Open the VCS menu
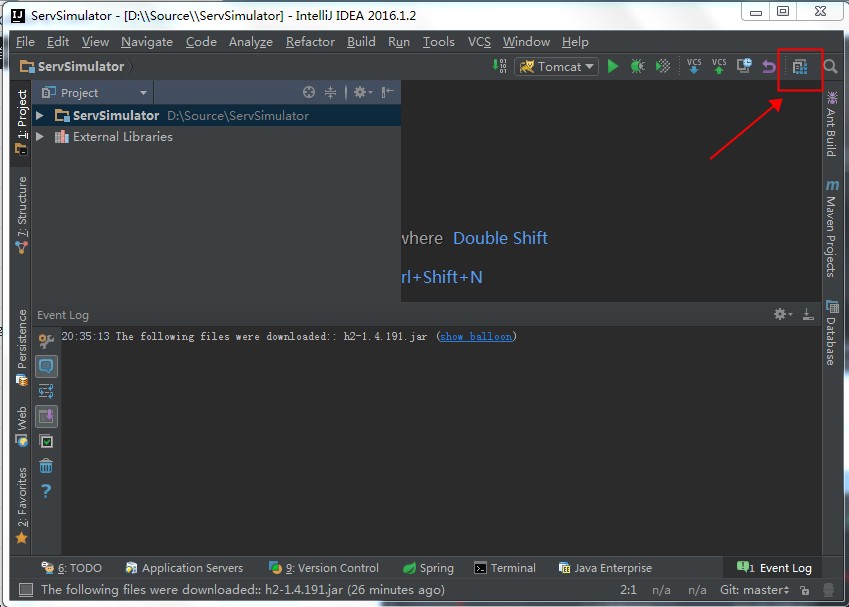This screenshot has width=849, height=607. 479,42
